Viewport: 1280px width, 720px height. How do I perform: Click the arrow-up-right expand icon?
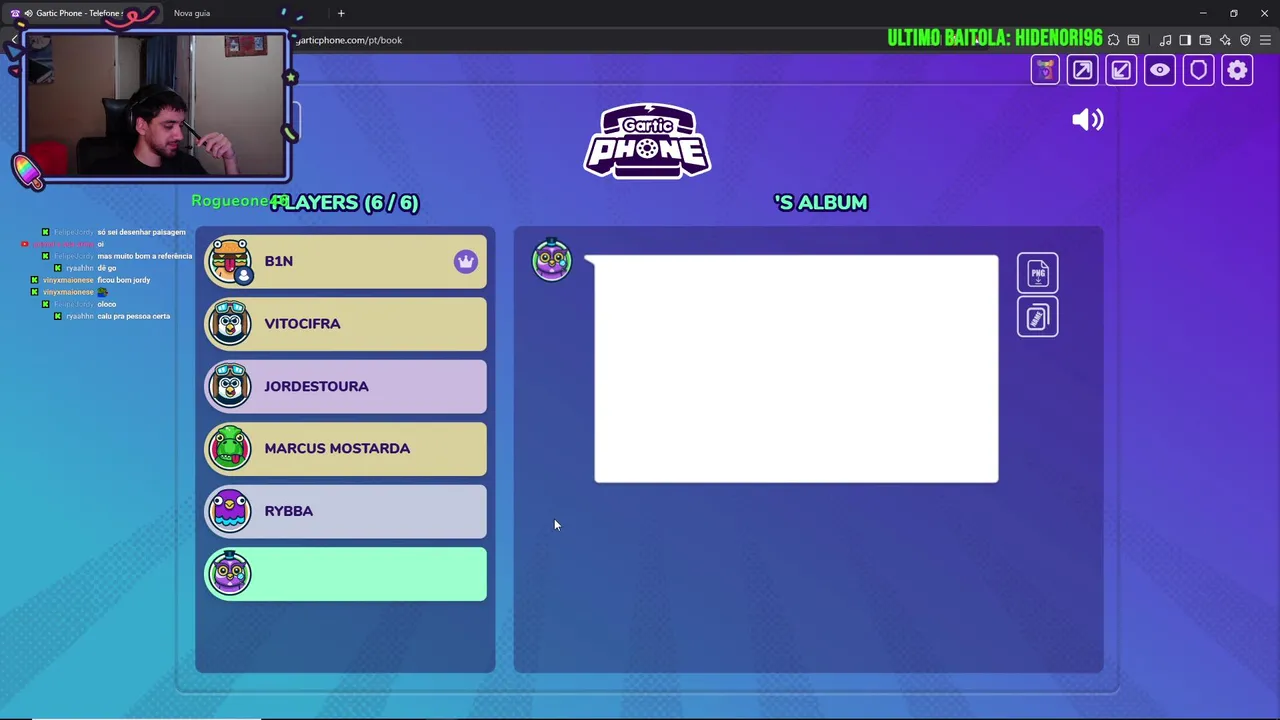click(1083, 70)
